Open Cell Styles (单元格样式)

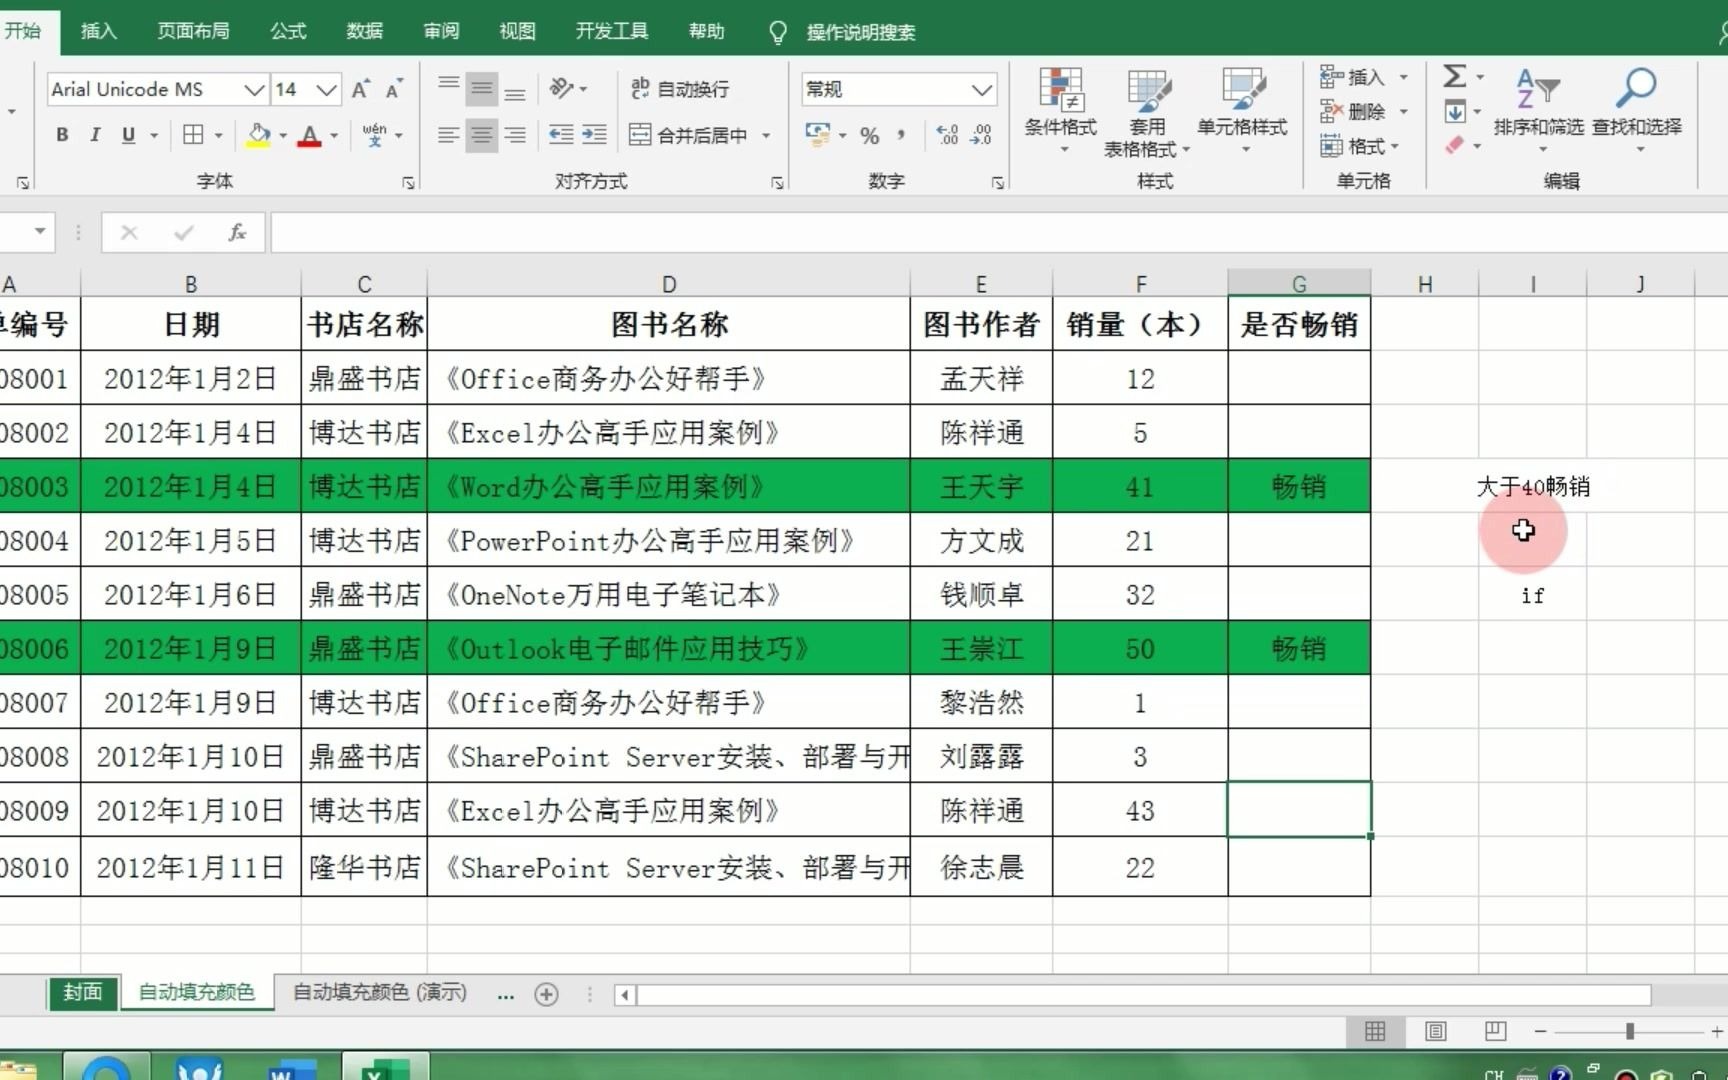[x=1243, y=110]
